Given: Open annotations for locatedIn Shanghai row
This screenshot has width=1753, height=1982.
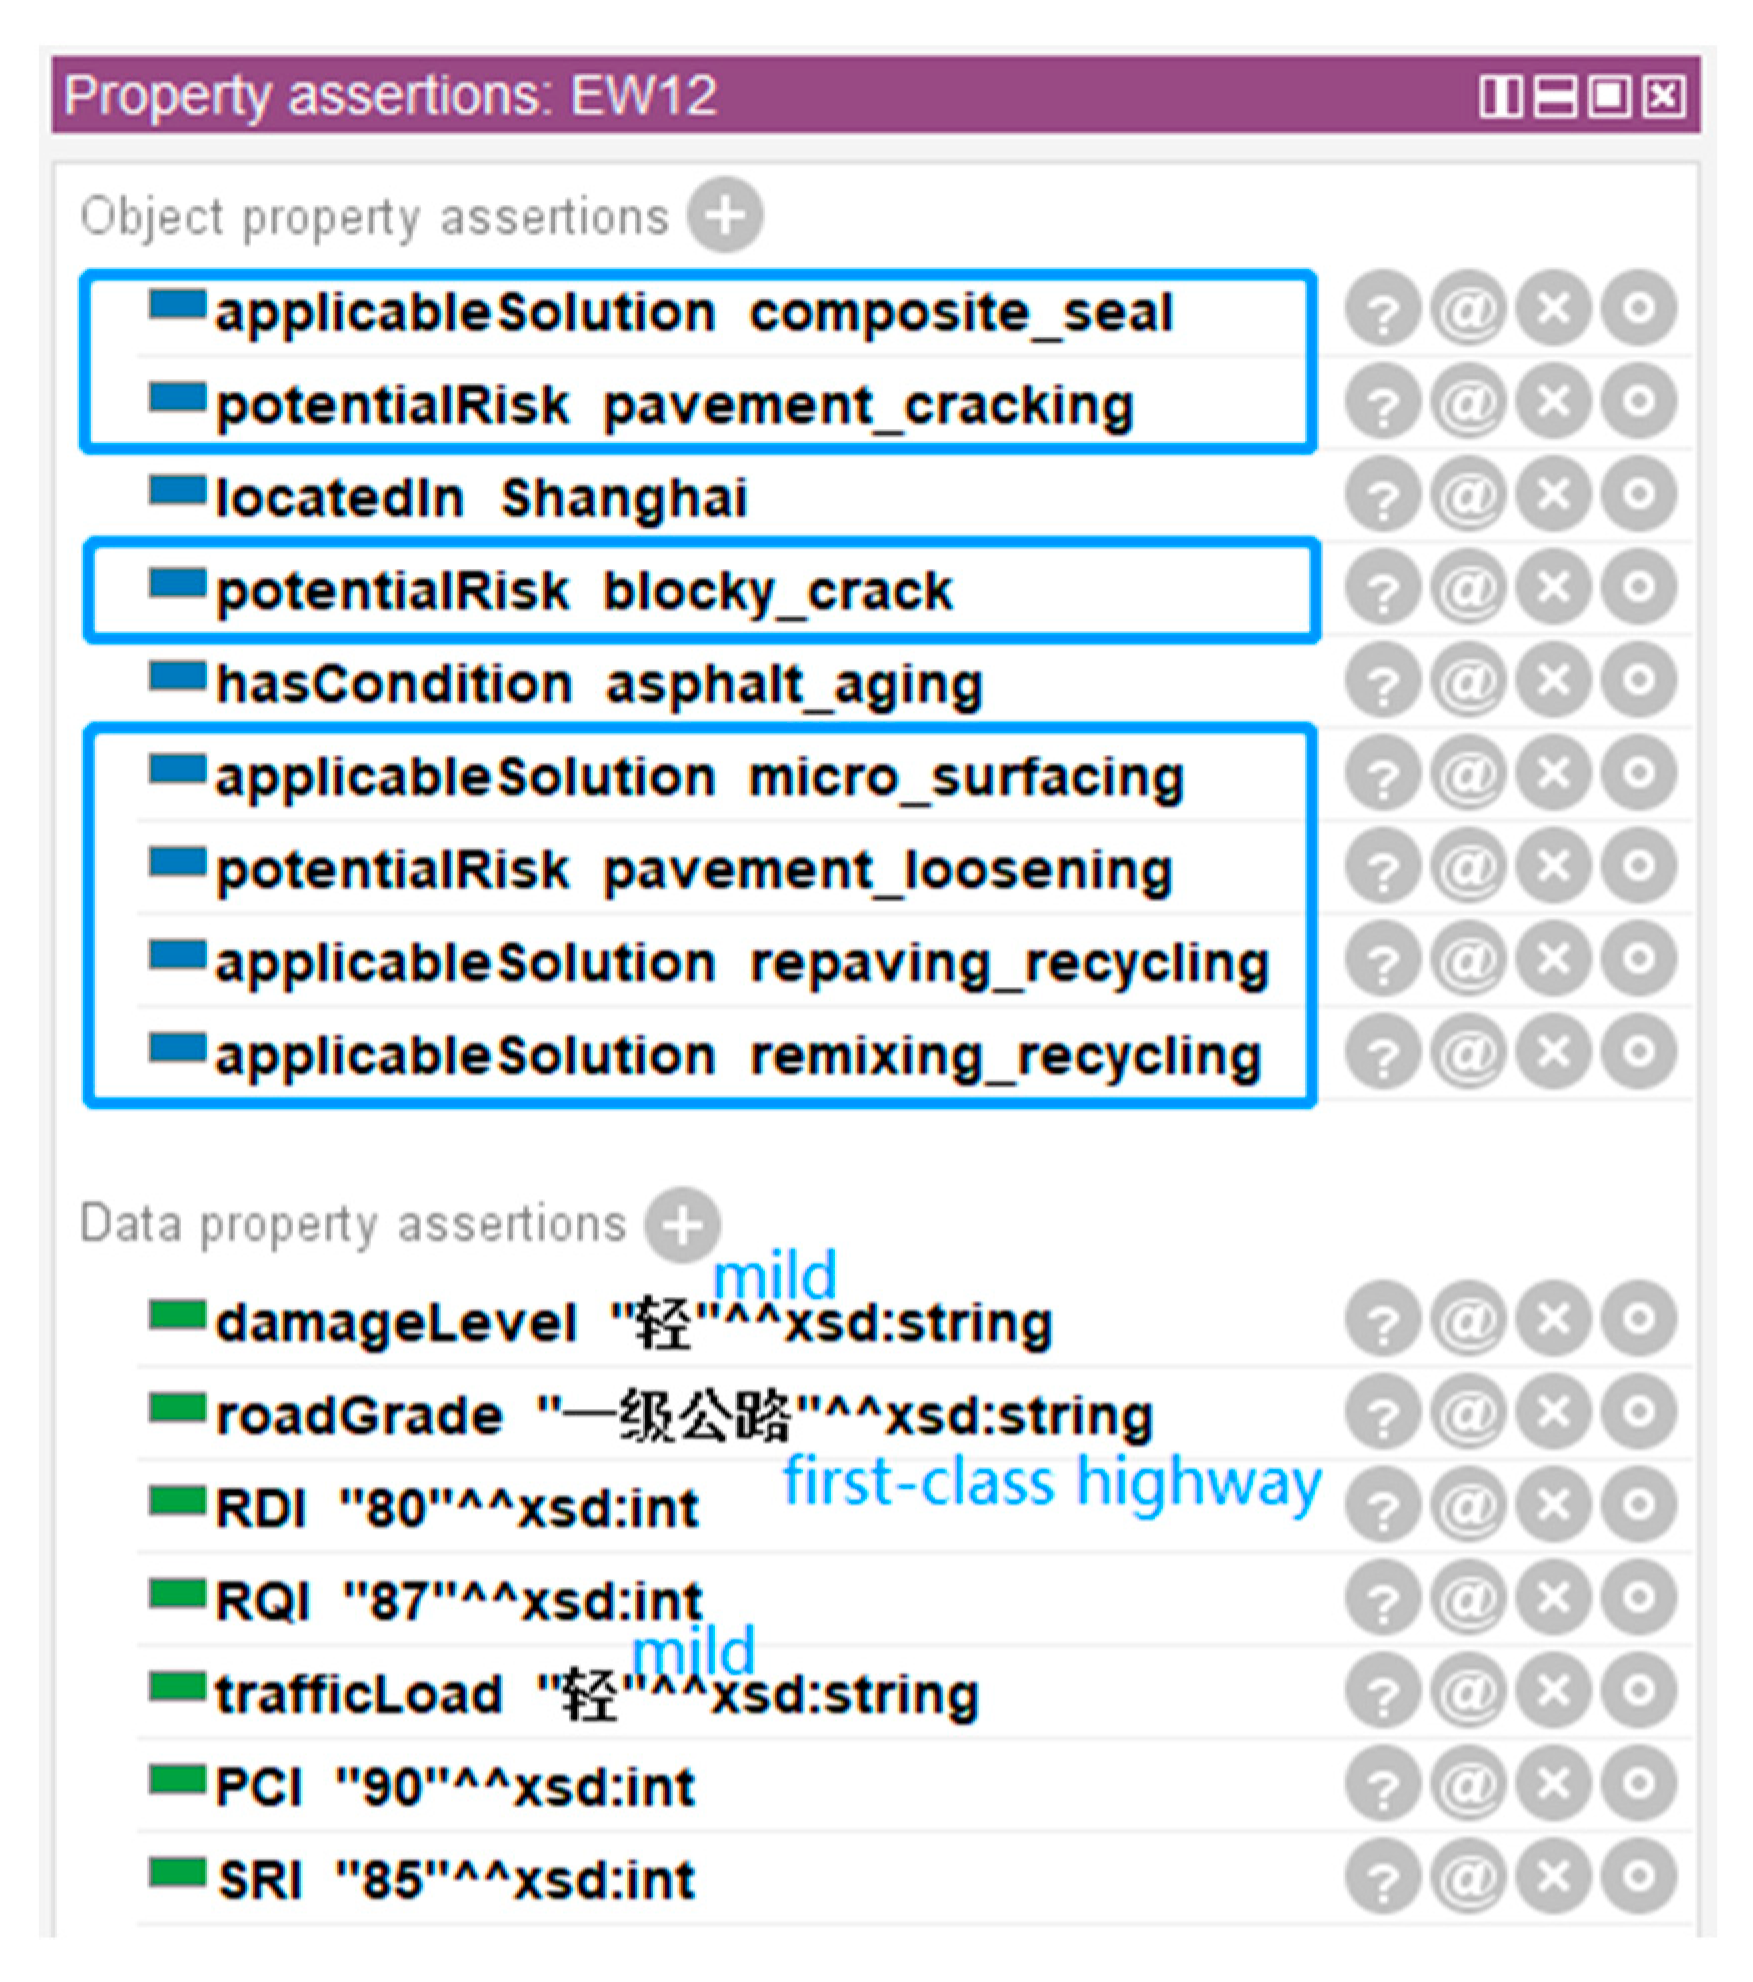Looking at the screenshot, I should click(1467, 495).
